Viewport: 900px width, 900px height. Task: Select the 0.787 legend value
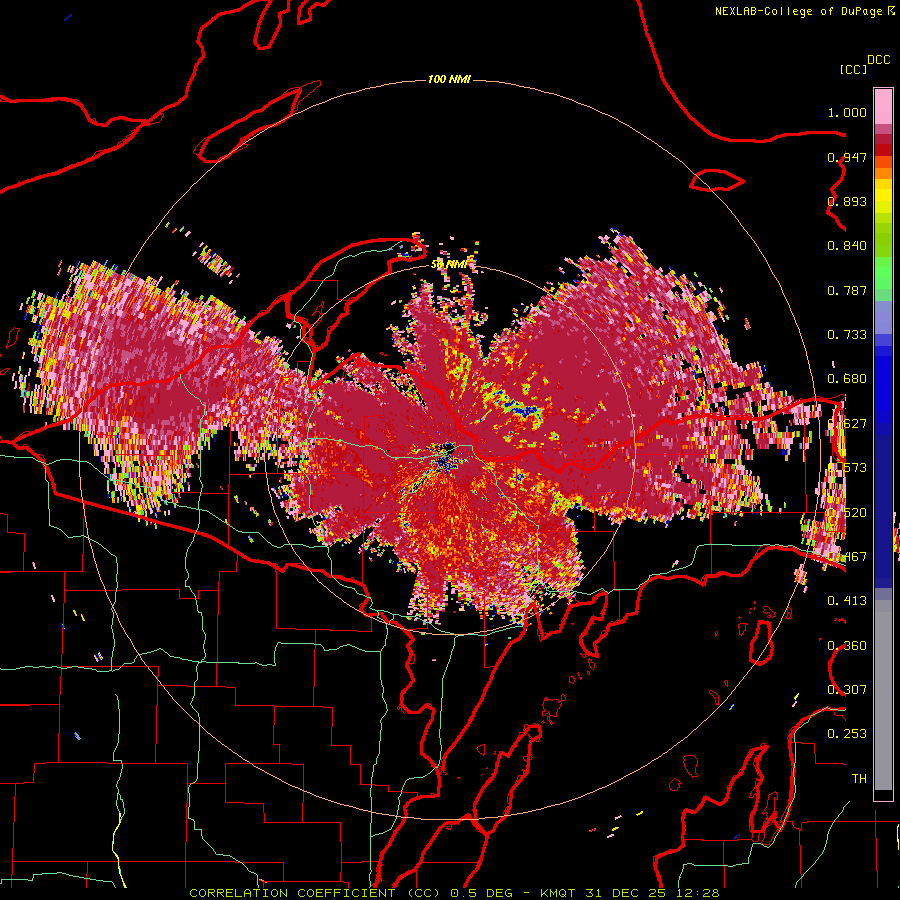[x=847, y=290]
